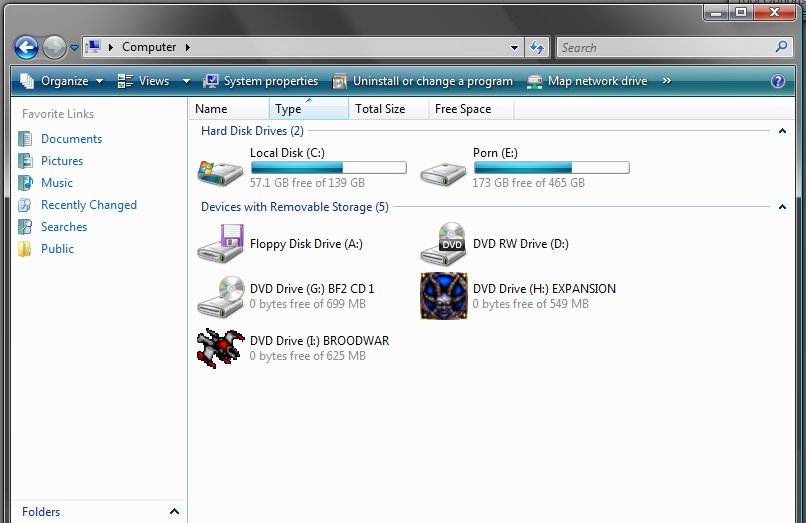Select the EXPANSION DVD drive (H:) icon
The height and width of the screenshot is (523, 806).
point(443,295)
